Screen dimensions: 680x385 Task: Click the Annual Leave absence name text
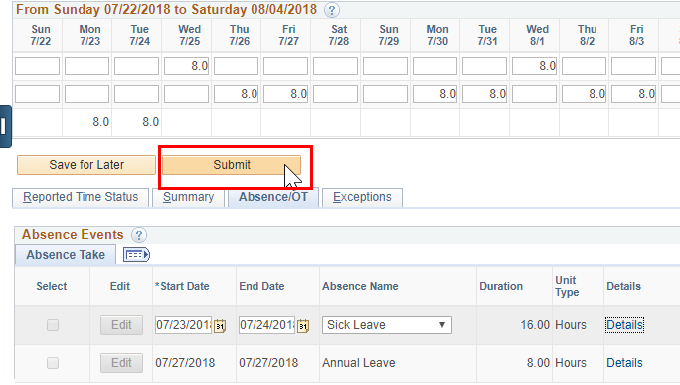point(359,362)
